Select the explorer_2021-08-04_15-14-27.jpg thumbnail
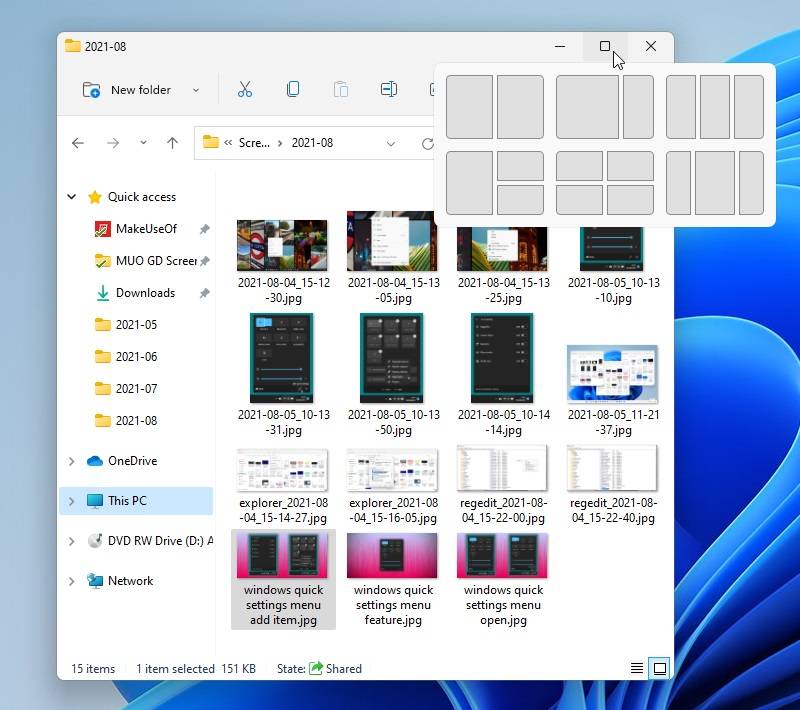Screen dimensions: 800x710 coord(282,471)
